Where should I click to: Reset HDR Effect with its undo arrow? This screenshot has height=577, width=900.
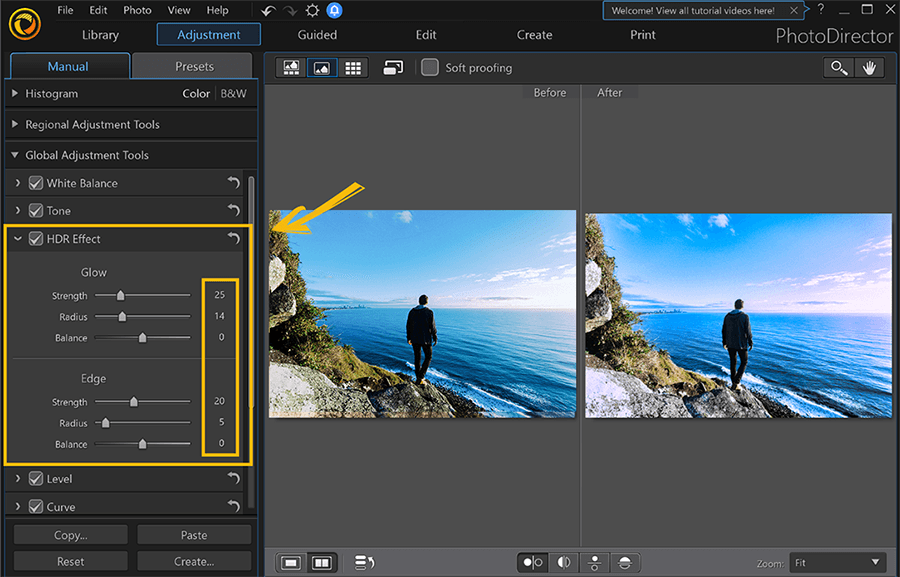coord(233,239)
